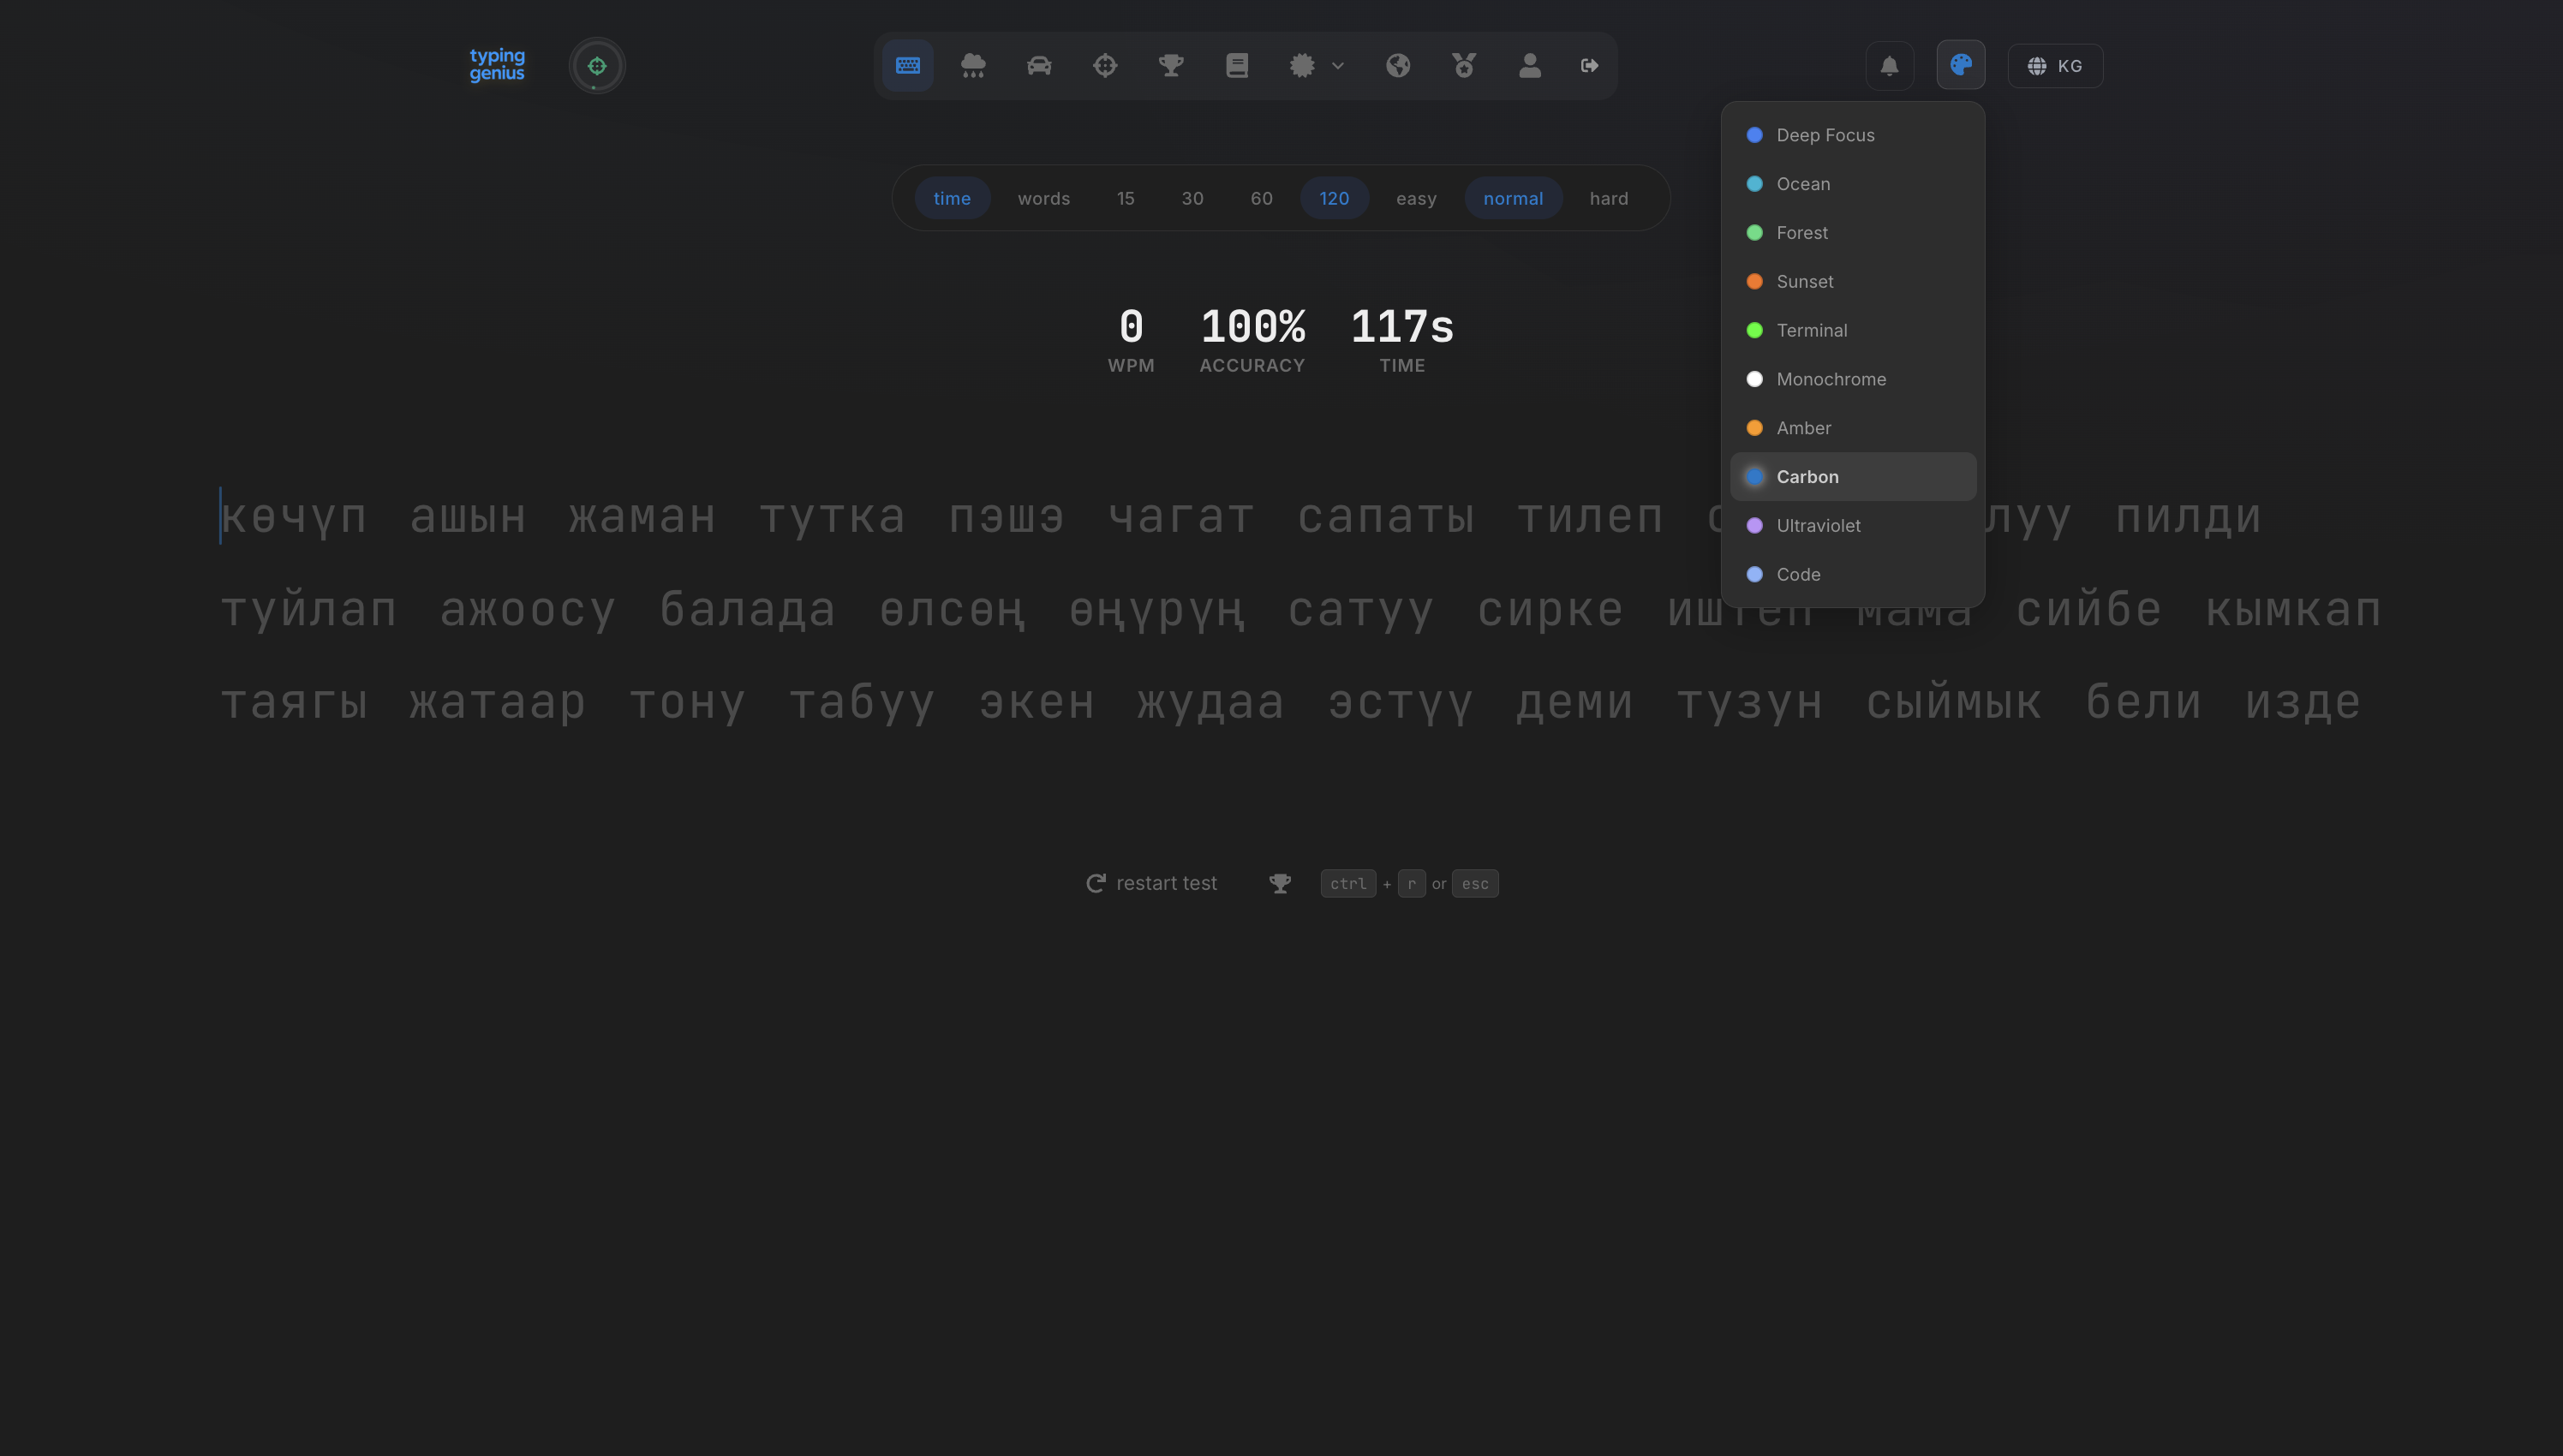Image resolution: width=2563 pixels, height=1456 pixels.
Task: Switch test mode to words
Action: pos(1044,198)
